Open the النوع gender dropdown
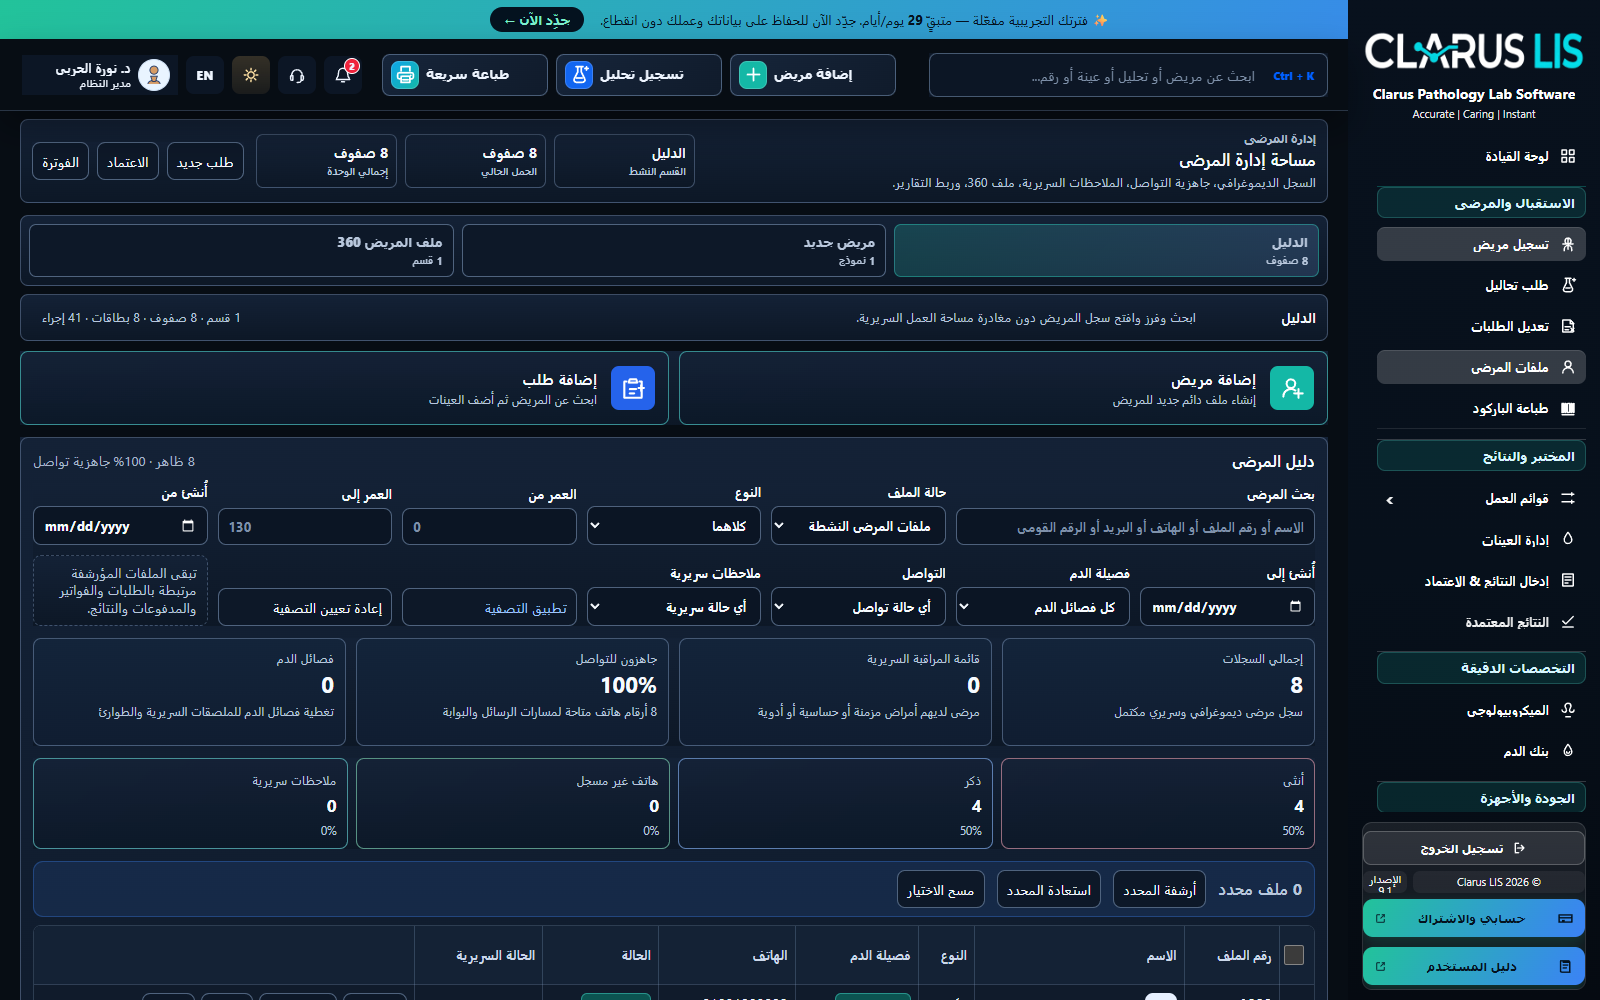Image resolution: width=1600 pixels, height=1000 pixels. pos(674,526)
